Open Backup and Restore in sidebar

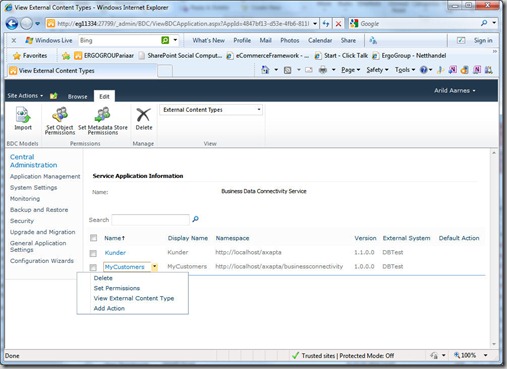pyautogui.click(x=39, y=210)
